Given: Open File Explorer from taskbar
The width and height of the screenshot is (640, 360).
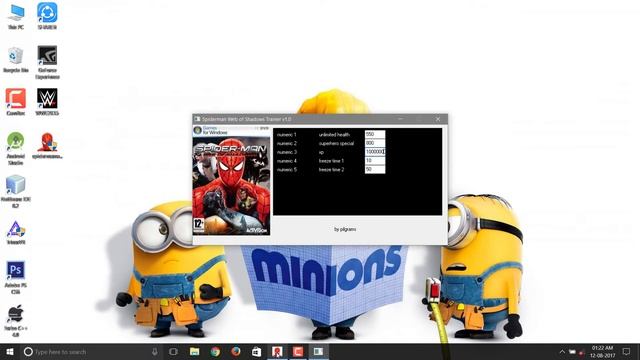Looking at the screenshot, I should point(195,351).
